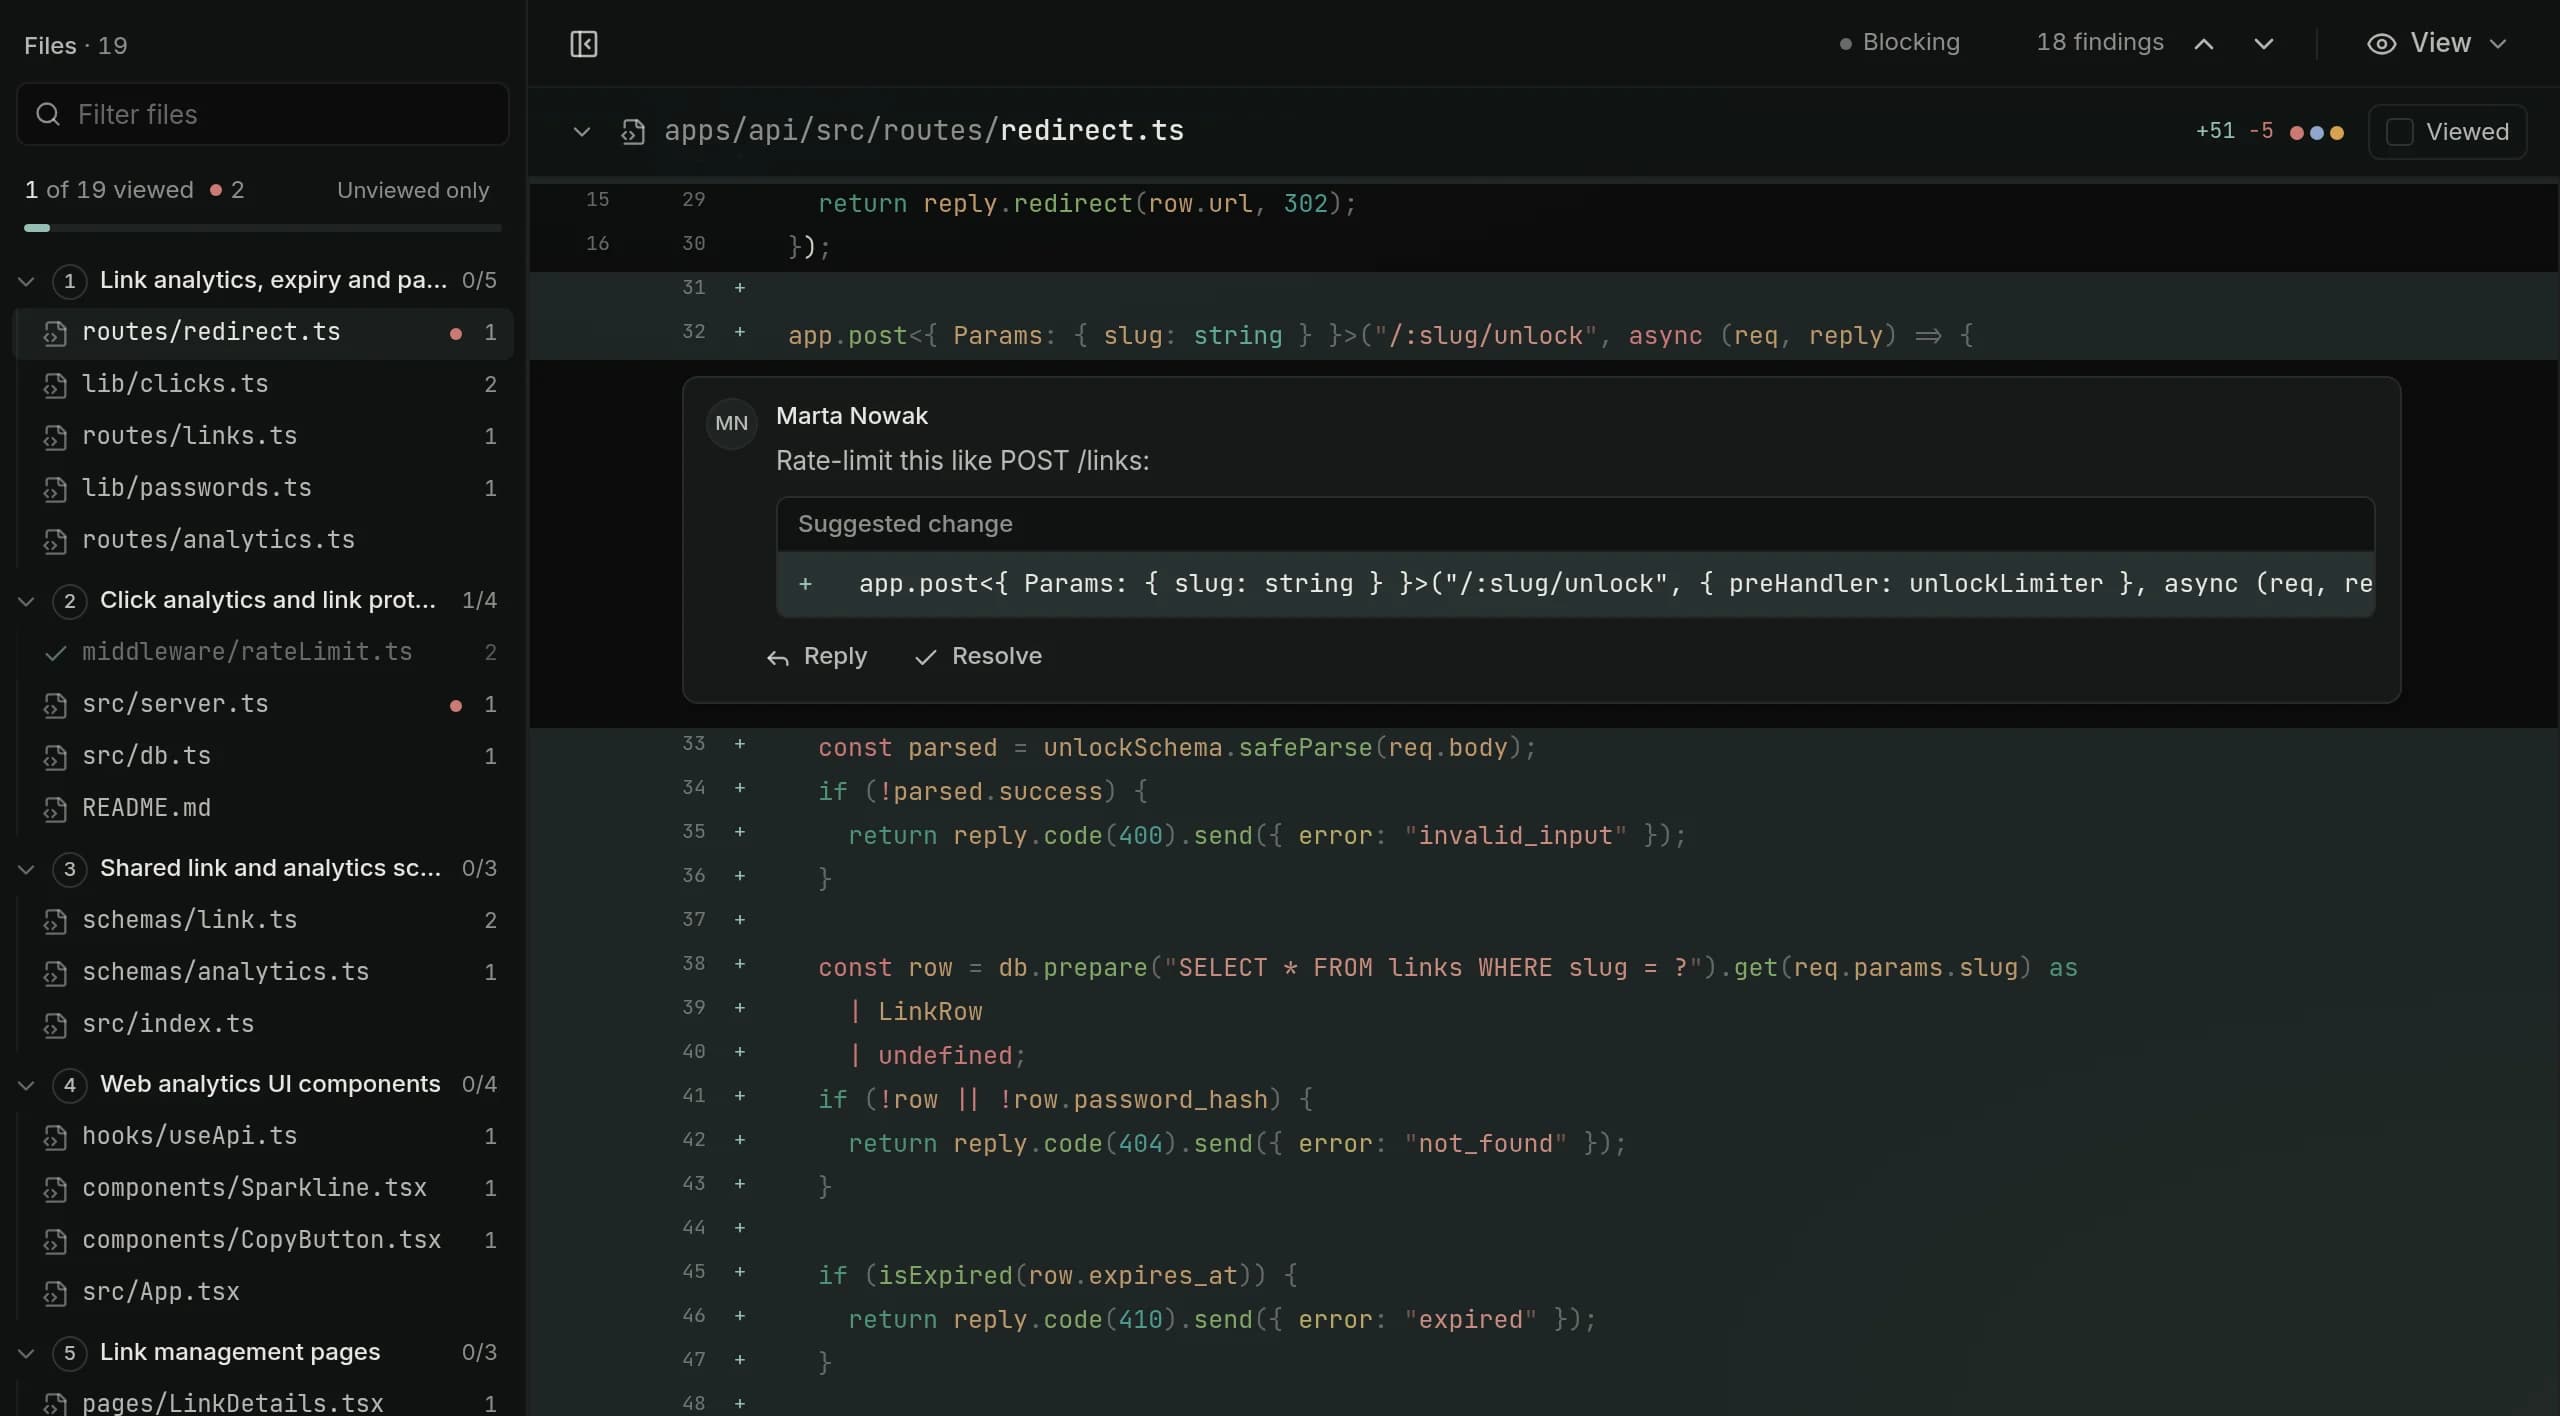The image size is (2560, 1416).
Task: Click the colored severity dots by +51 -5
Action: [x=2317, y=132]
